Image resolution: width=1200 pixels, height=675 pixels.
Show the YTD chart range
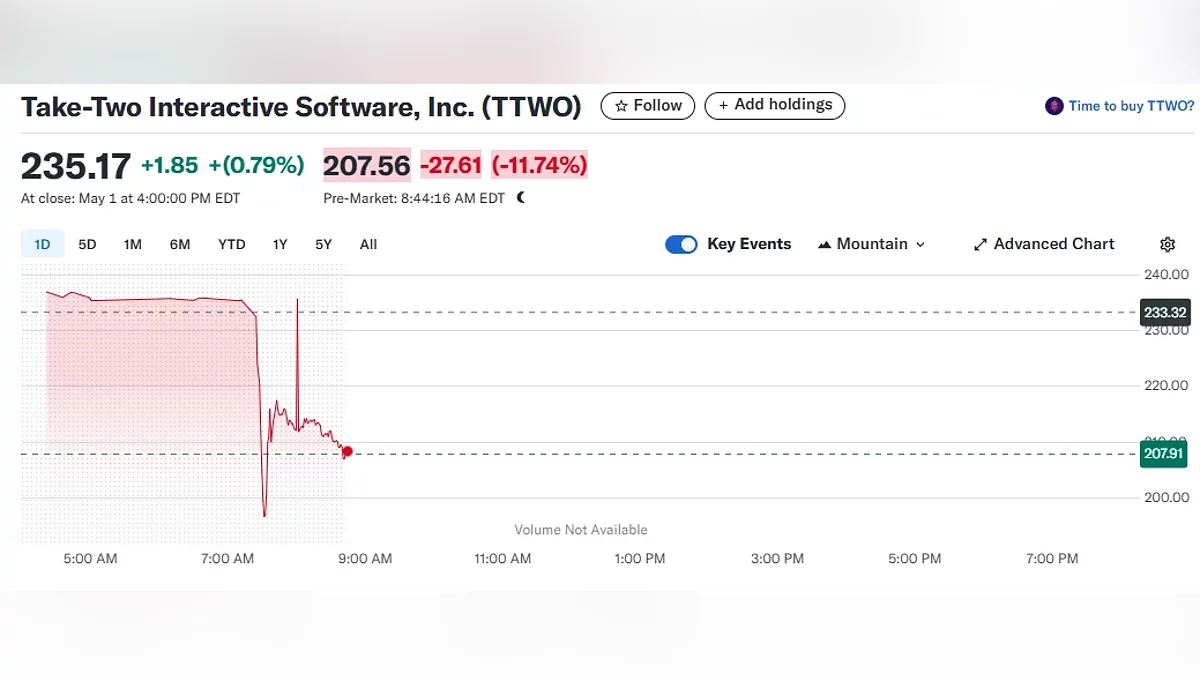[x=231, y=244]
